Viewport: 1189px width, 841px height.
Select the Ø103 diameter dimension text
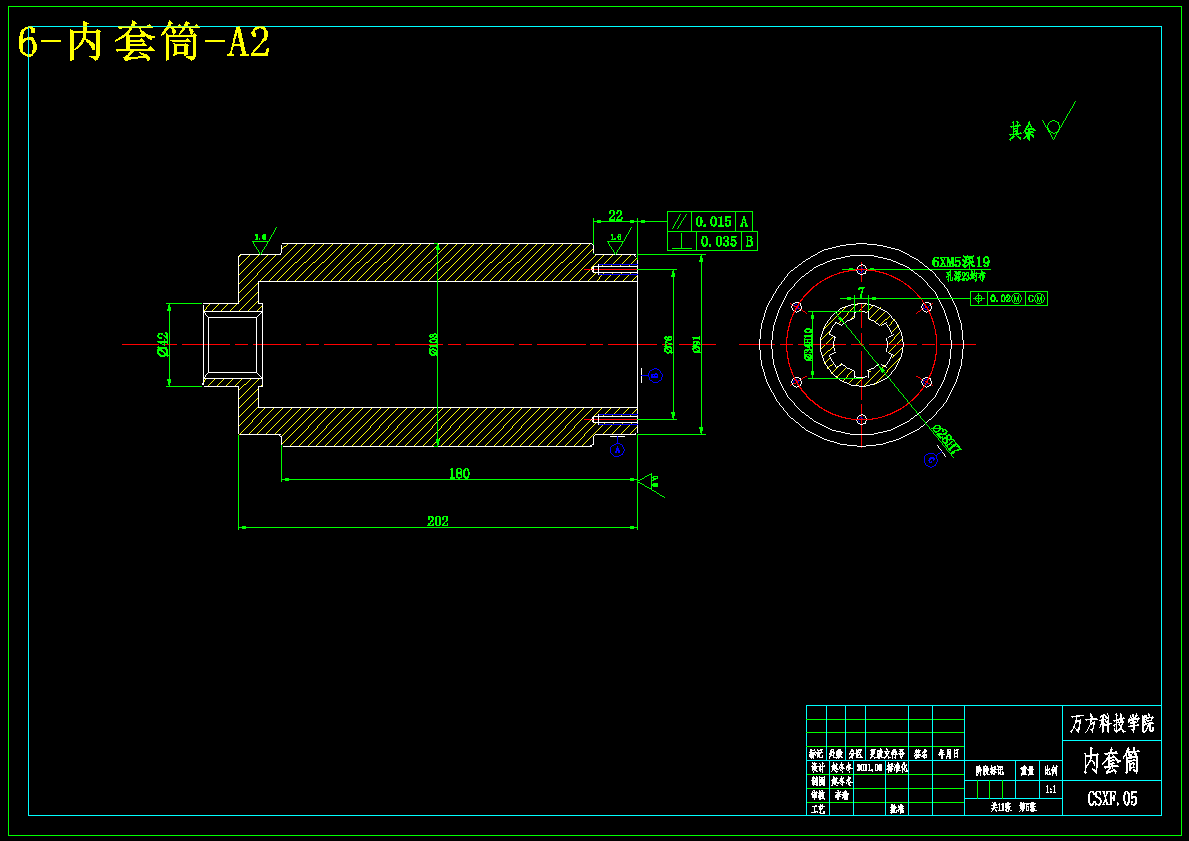click(434, 344)
